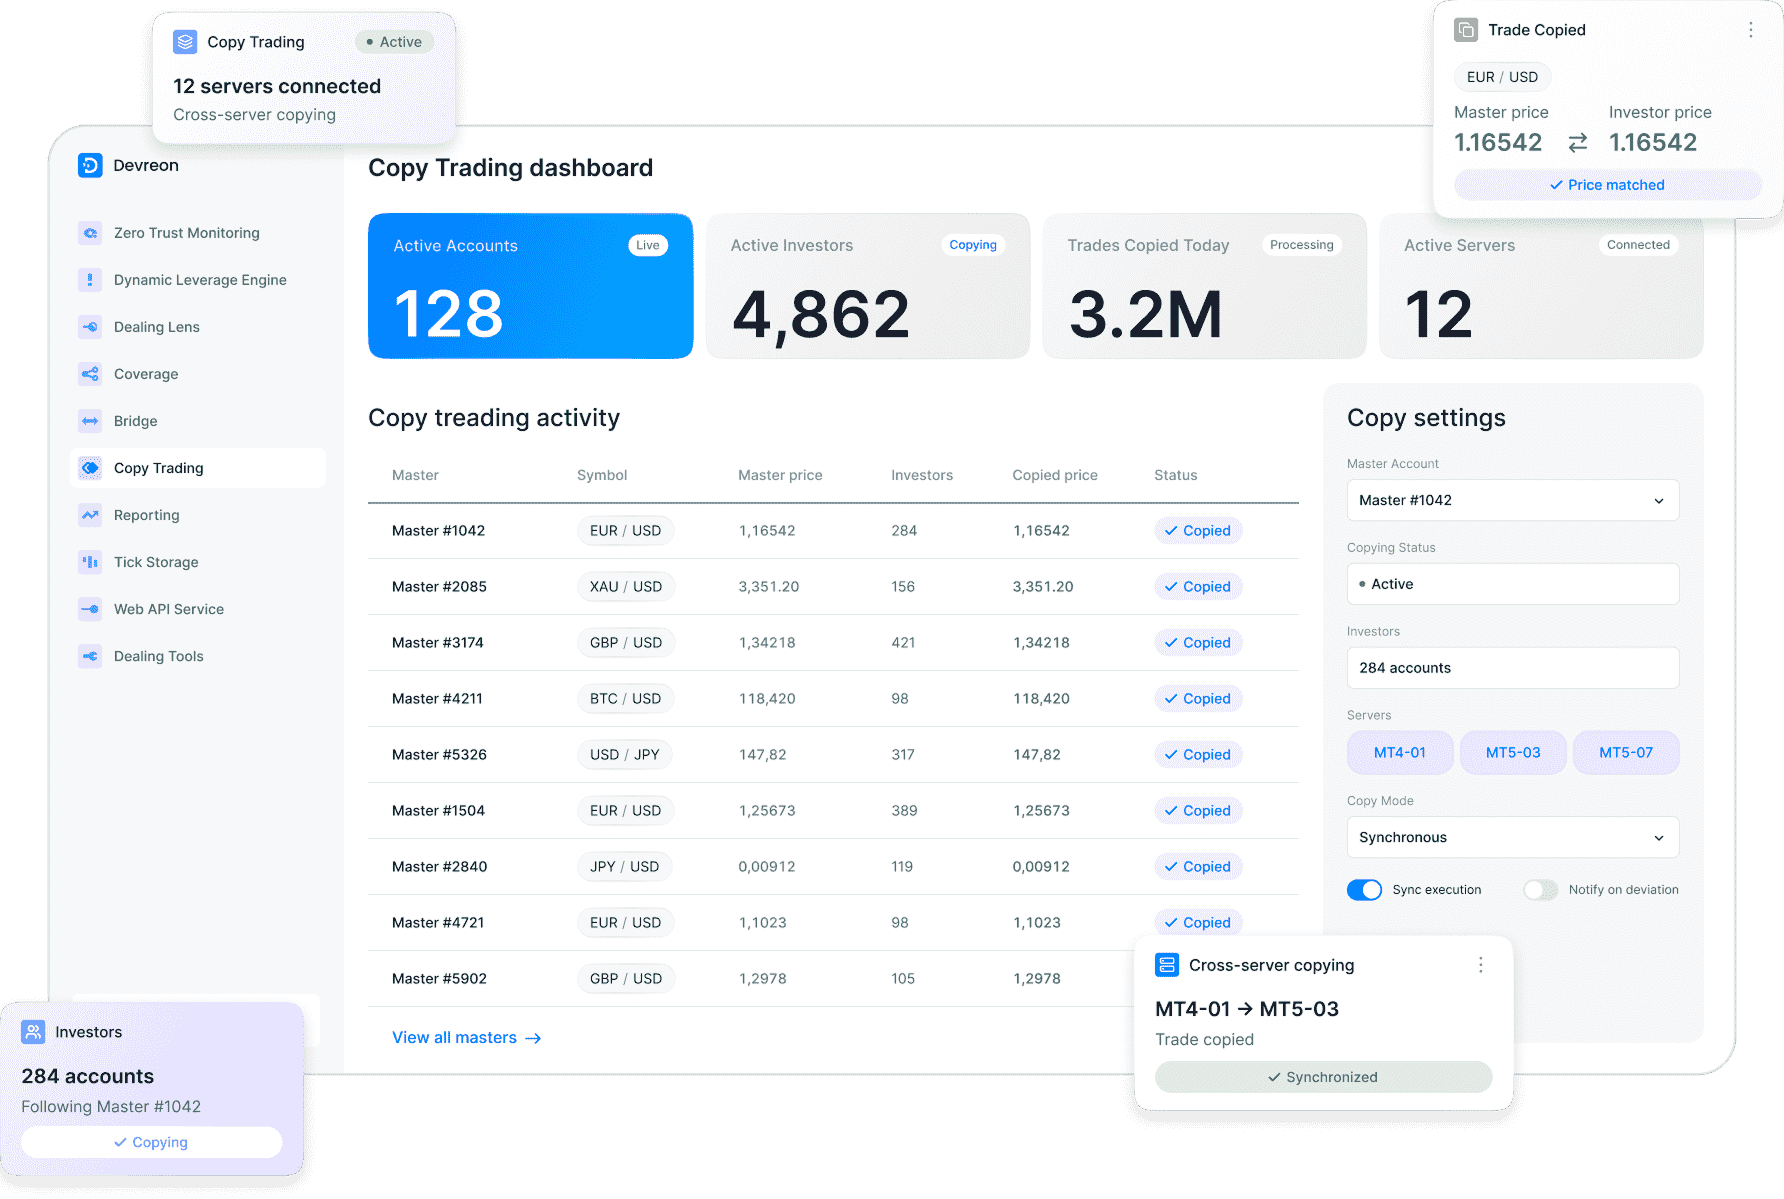
Task: Click the Processing badge on Trades Copied Today
Action: click(1302, 245)
